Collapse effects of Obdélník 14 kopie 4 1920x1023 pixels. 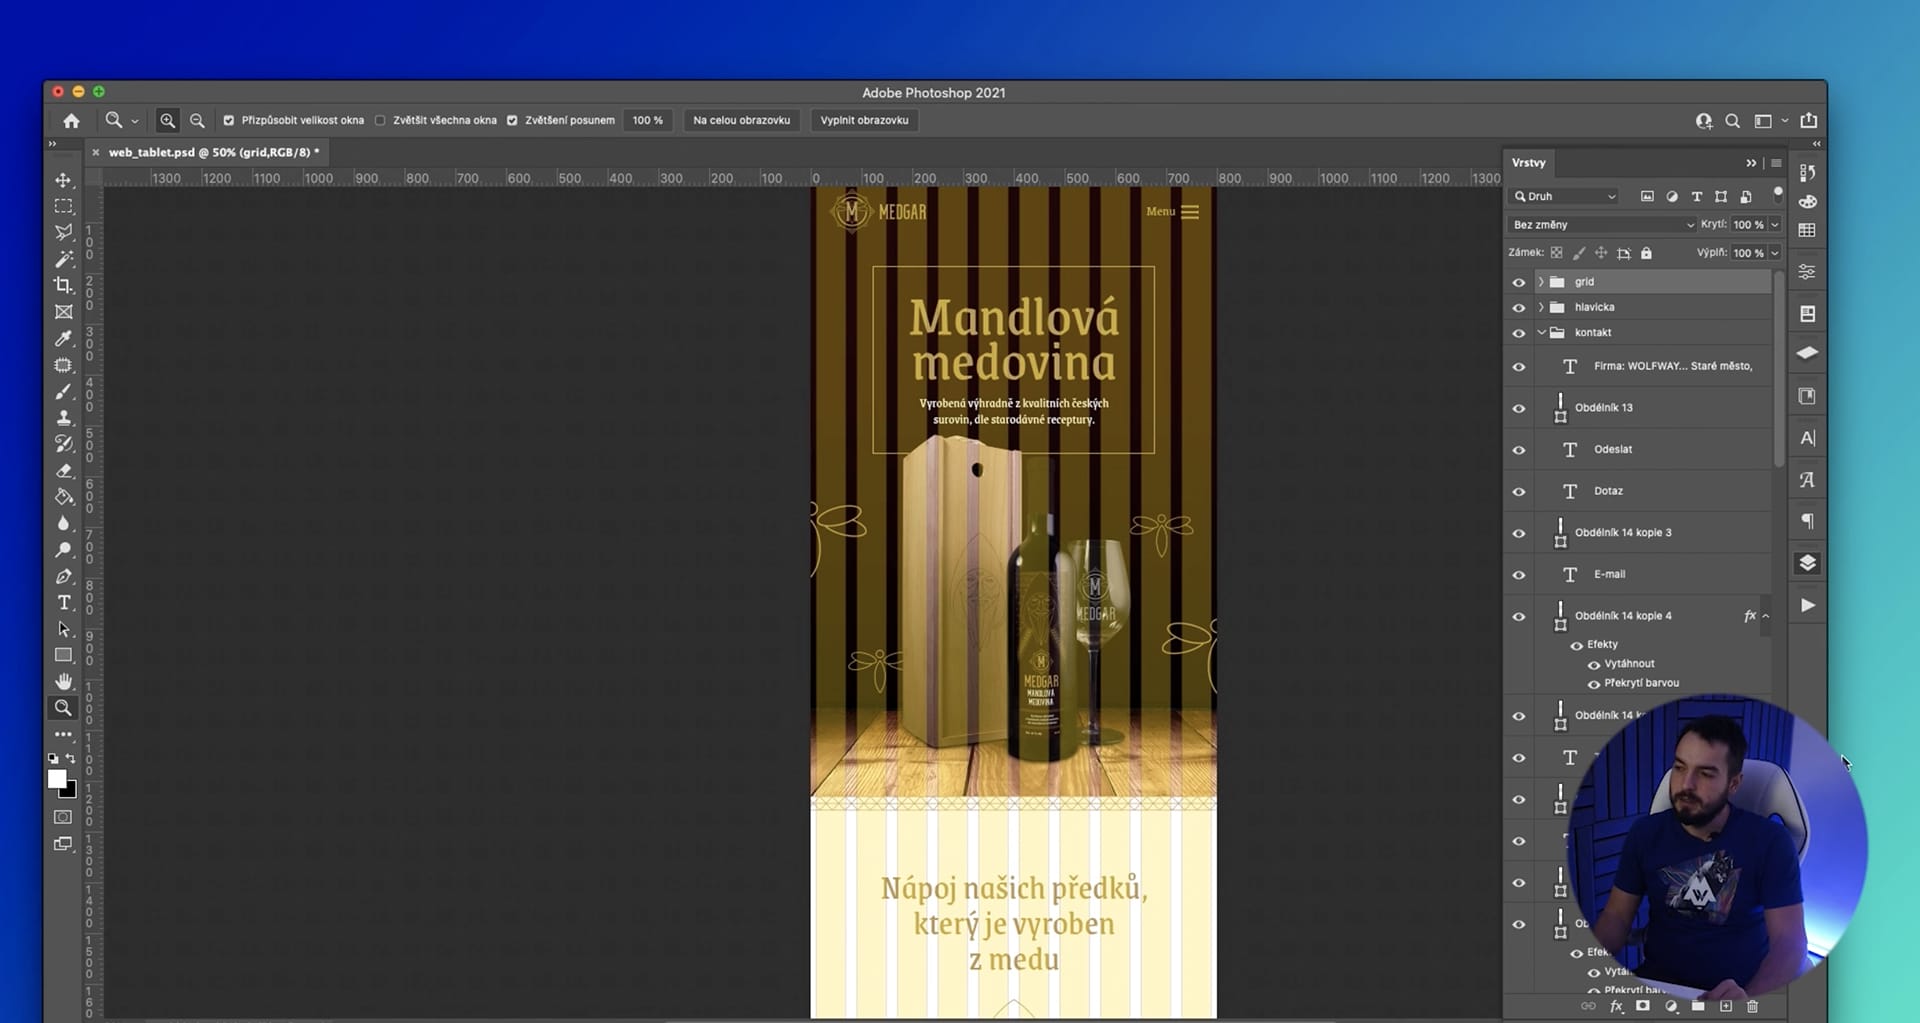(1766, 616)
